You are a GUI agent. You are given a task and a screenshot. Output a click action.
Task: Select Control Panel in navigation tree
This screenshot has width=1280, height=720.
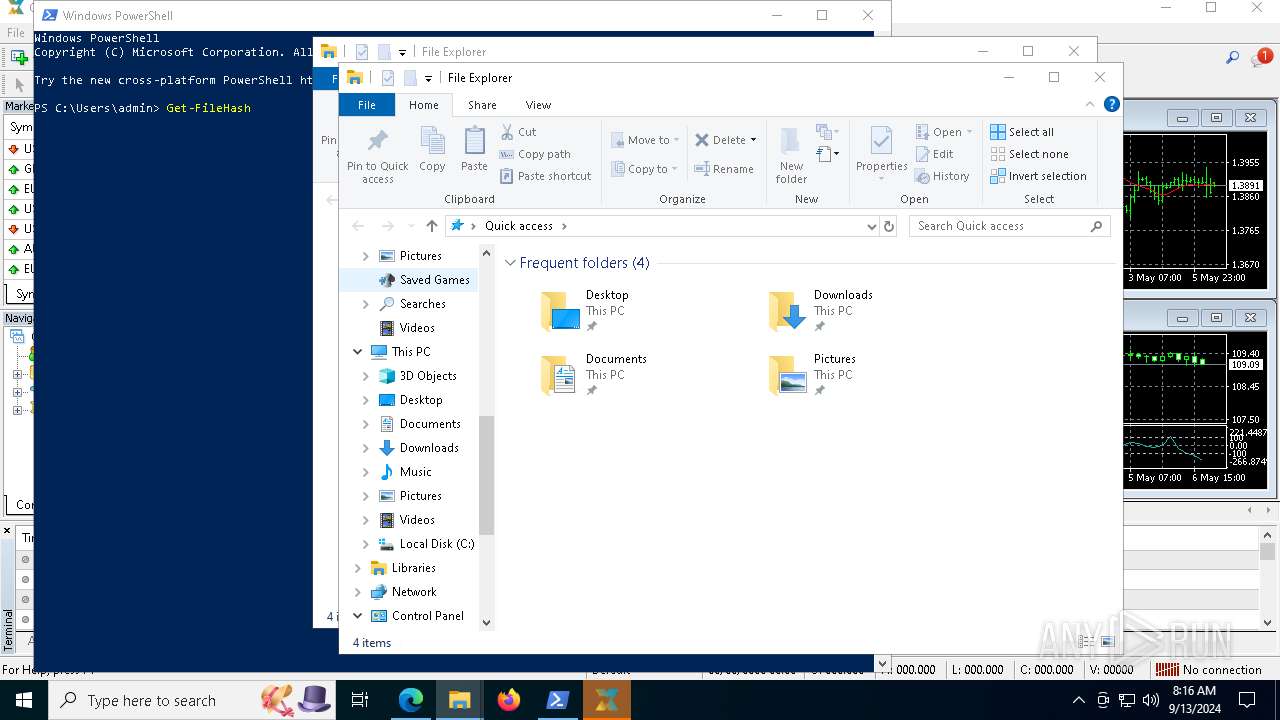tap(417, 616)
